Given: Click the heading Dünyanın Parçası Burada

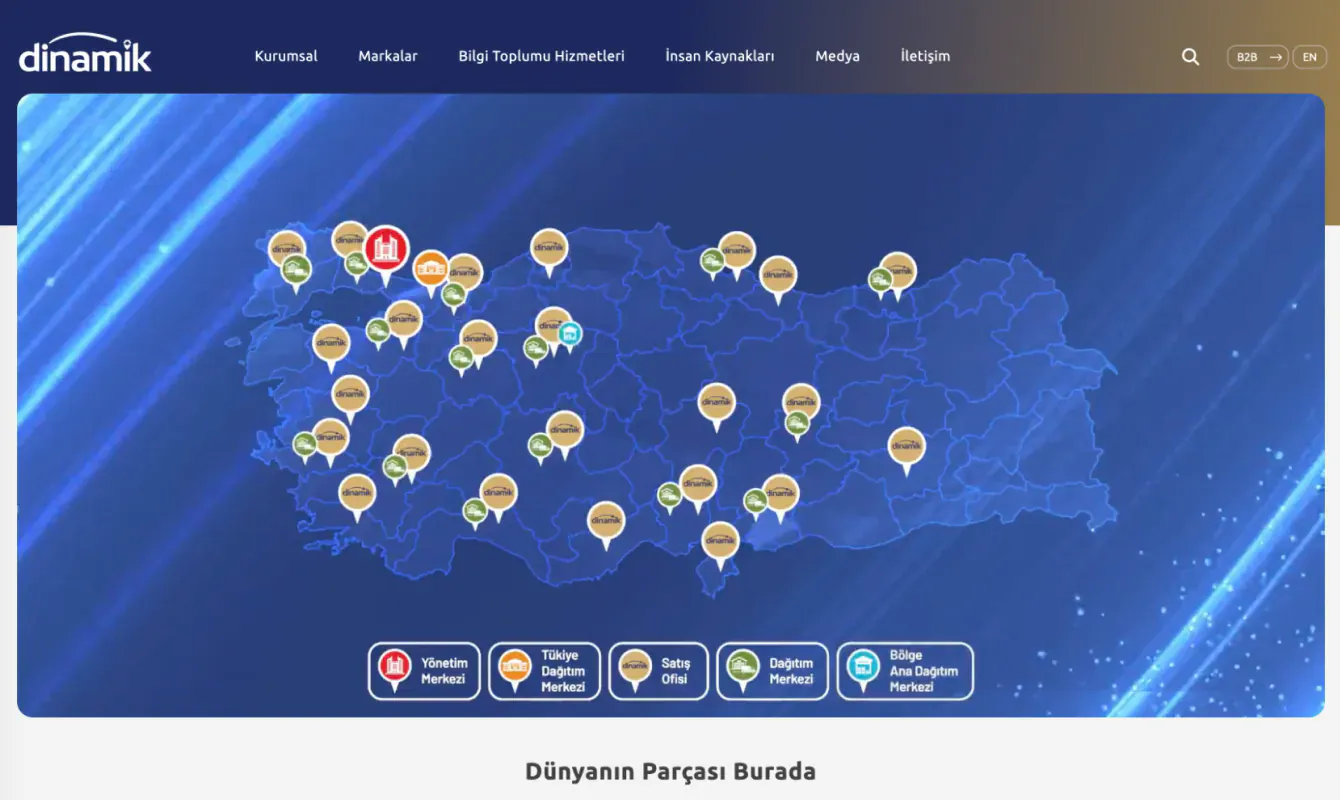Looking at the screenshot, I should click(670, 771).
